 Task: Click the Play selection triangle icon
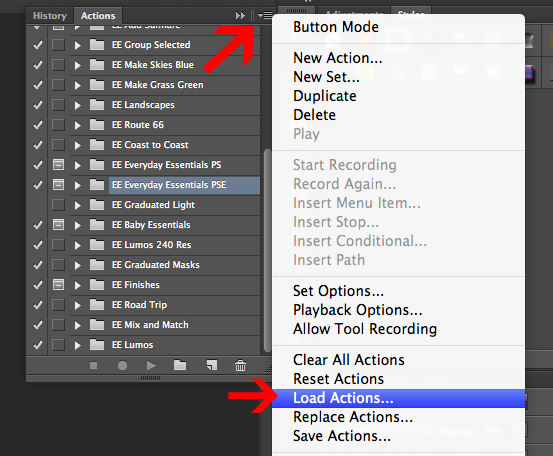click(x=151, y=366)
